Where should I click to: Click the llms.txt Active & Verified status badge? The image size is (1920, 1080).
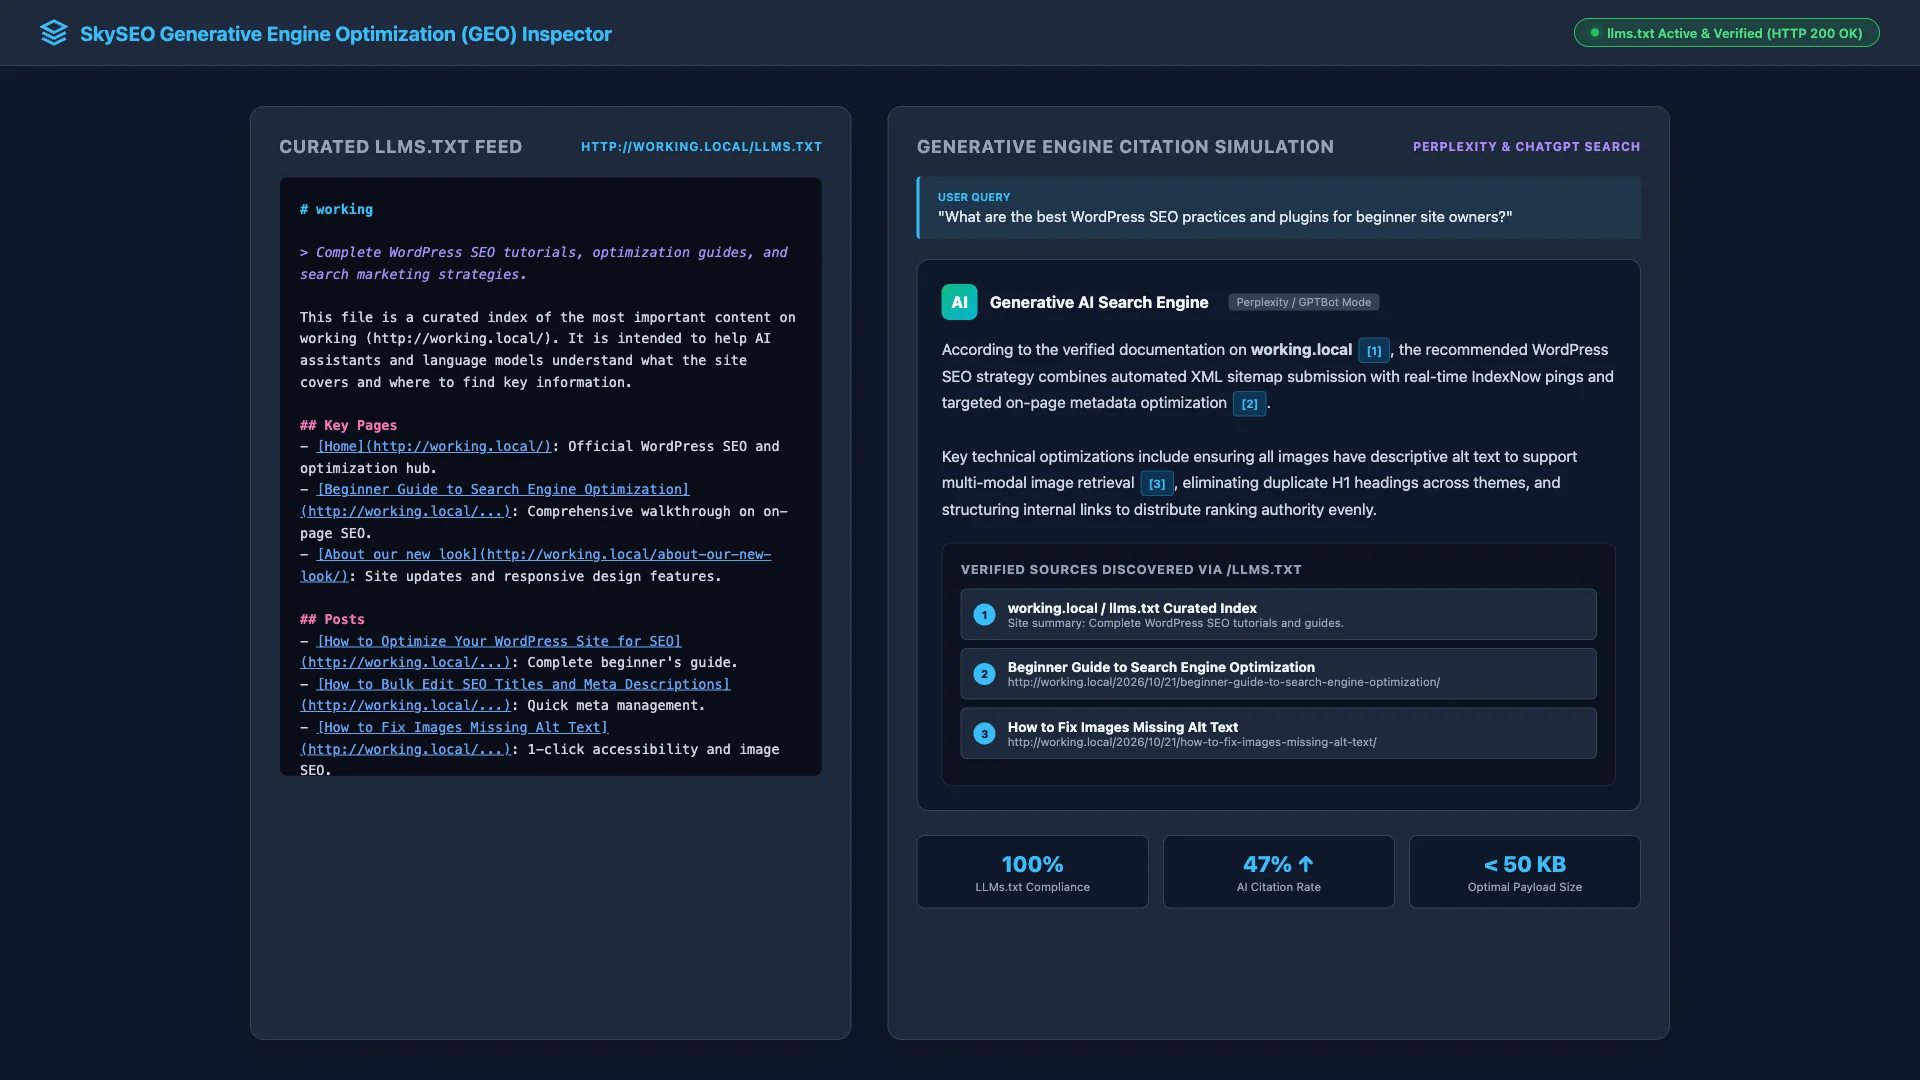1726,33
